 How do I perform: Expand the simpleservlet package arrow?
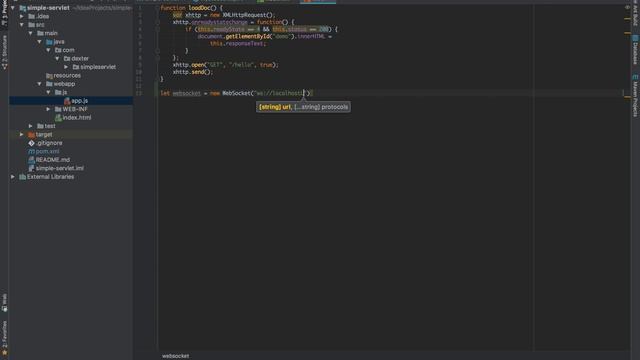point(66,67)
